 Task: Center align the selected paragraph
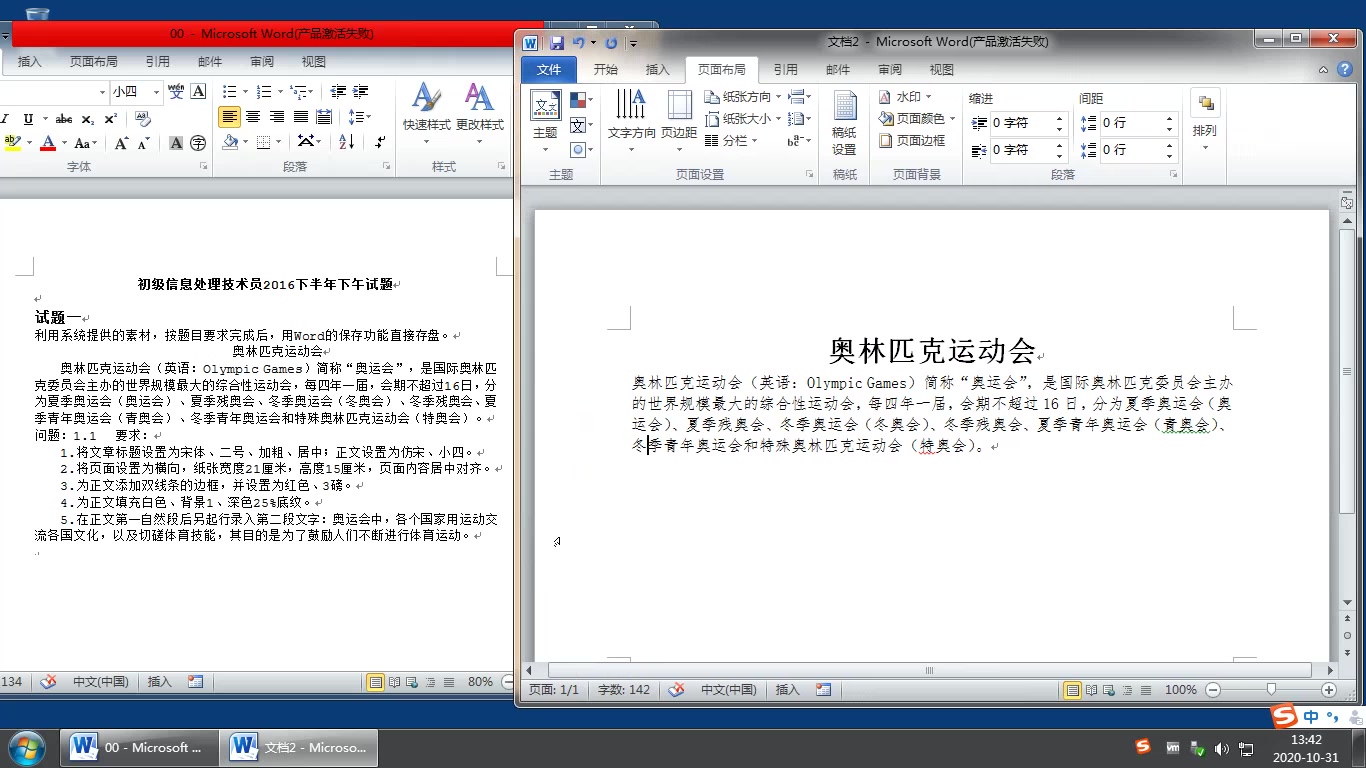252,117
